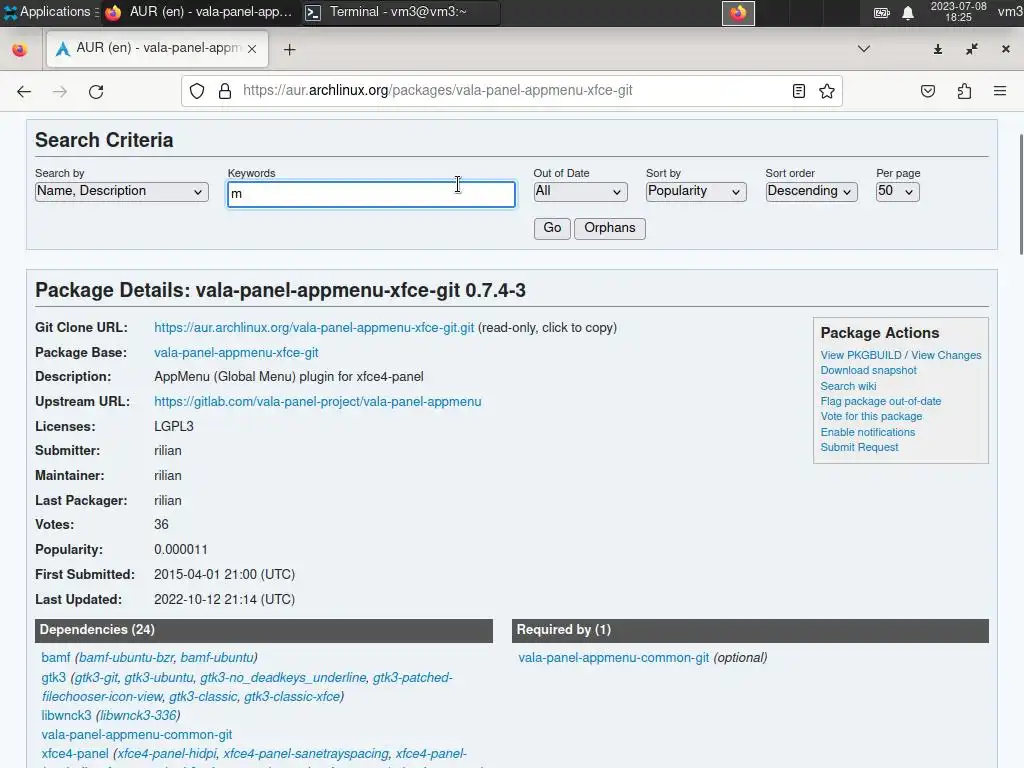The width and height of the screenshot is (1024, 768).
Task: Open the Sort by Popularity dropdown
Action: click(696, 191)
